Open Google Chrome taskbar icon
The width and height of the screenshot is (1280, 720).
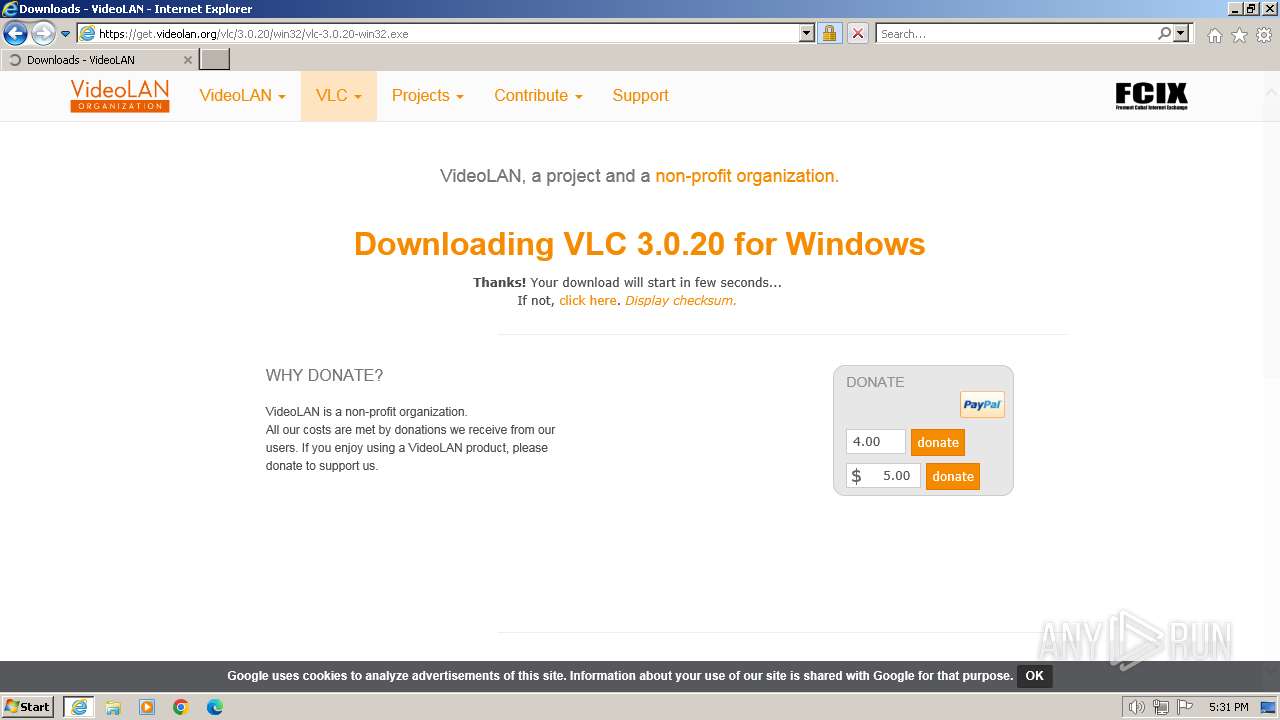point(181,707)
